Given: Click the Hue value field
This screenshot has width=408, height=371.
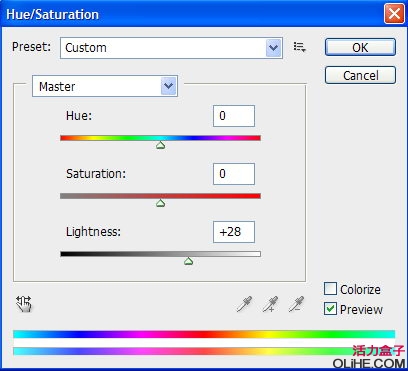Looking at the screenshot, I should coord(234,116).
